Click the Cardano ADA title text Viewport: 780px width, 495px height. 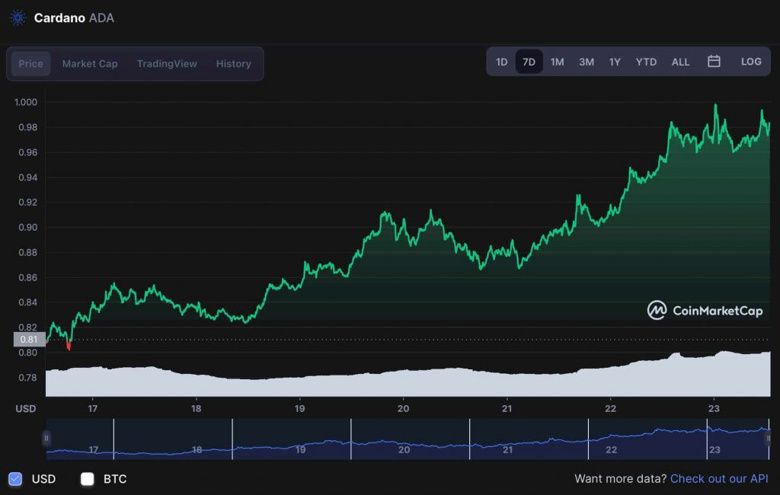tap(74, 18)
